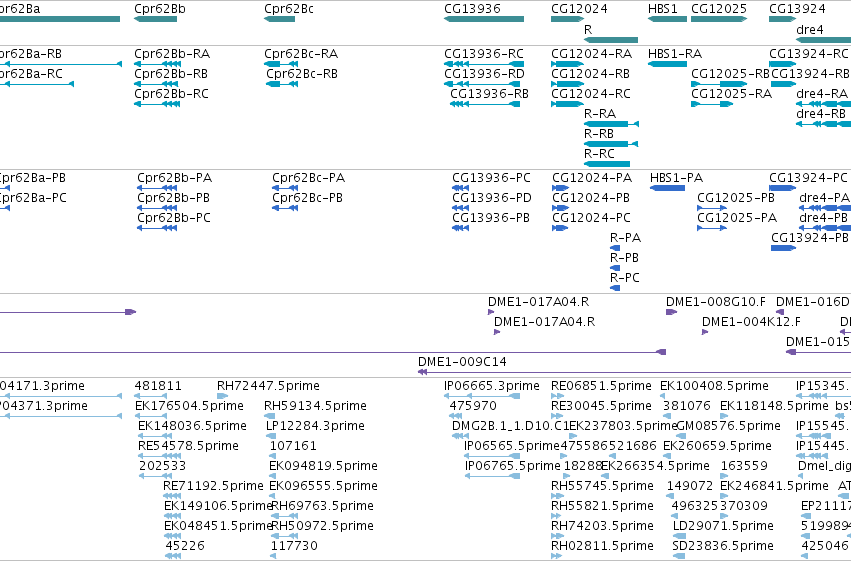The image size is (851, 561).
Task: Select the R-PA protein label
Action: tap(625, 239)
